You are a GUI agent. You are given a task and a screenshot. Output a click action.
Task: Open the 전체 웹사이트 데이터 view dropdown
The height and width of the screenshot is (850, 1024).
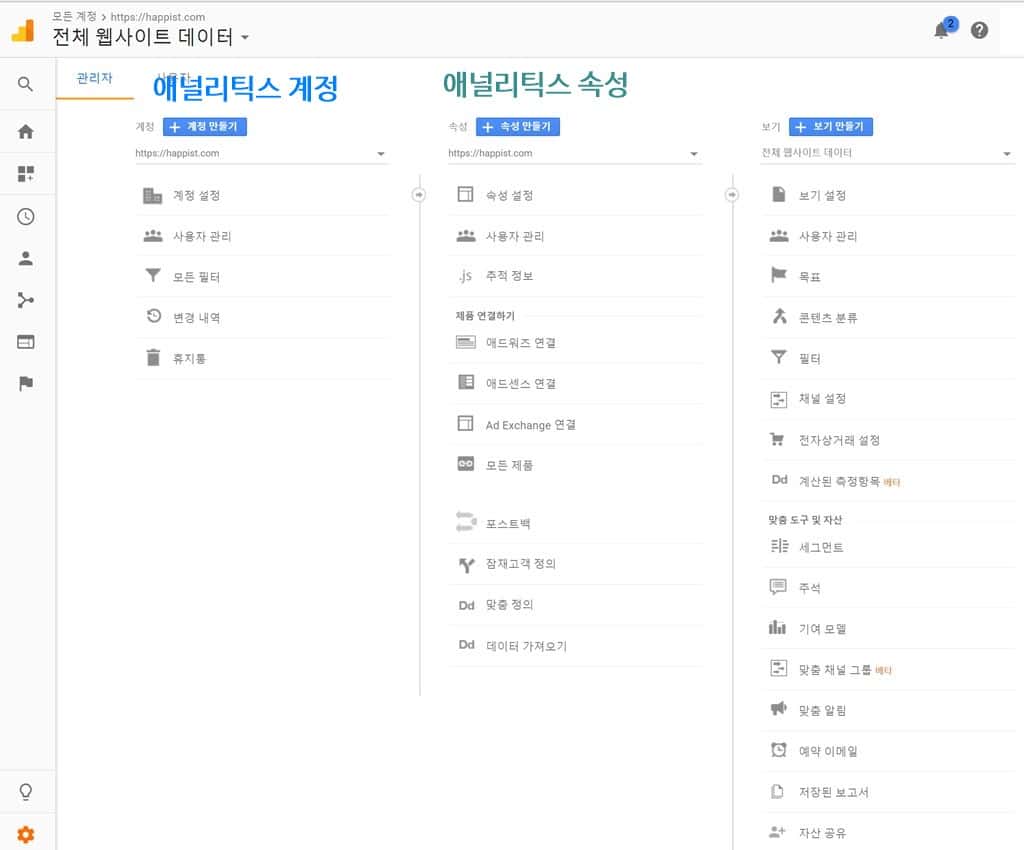[1005, 153]
